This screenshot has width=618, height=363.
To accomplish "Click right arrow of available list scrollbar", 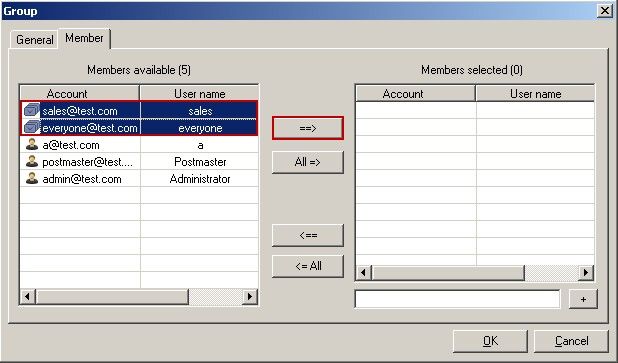I will [x=250, y=296].
